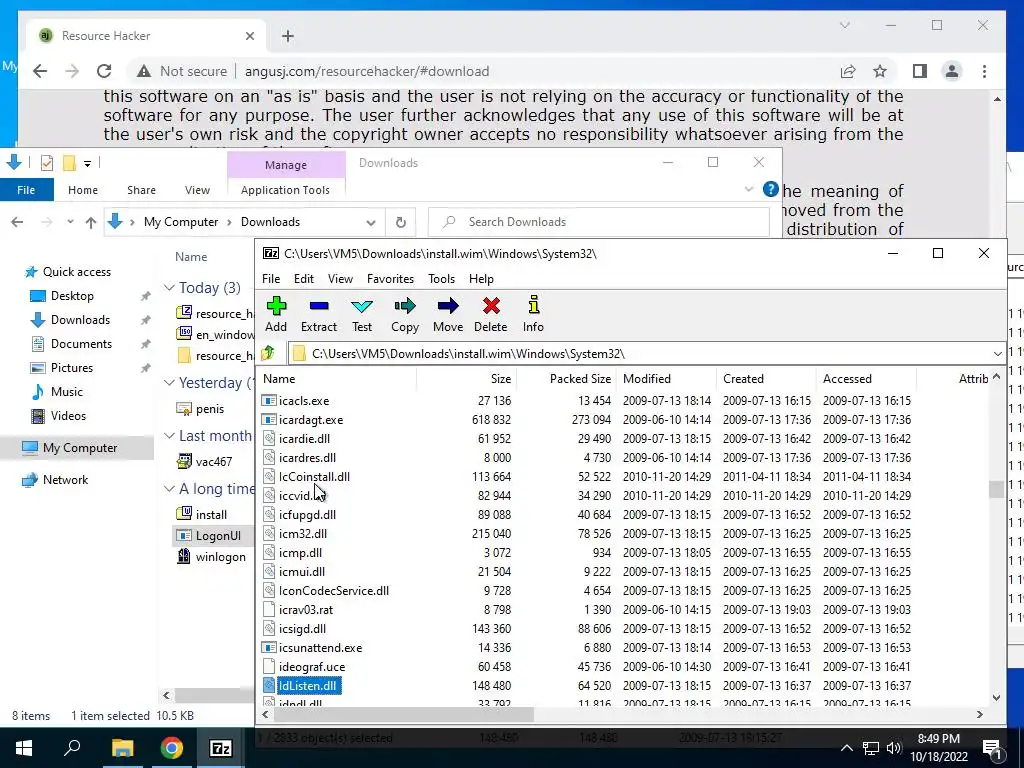Collapse the Last month group in Downloads
This screenshot has height=768, width=1024.
(169, 436)
